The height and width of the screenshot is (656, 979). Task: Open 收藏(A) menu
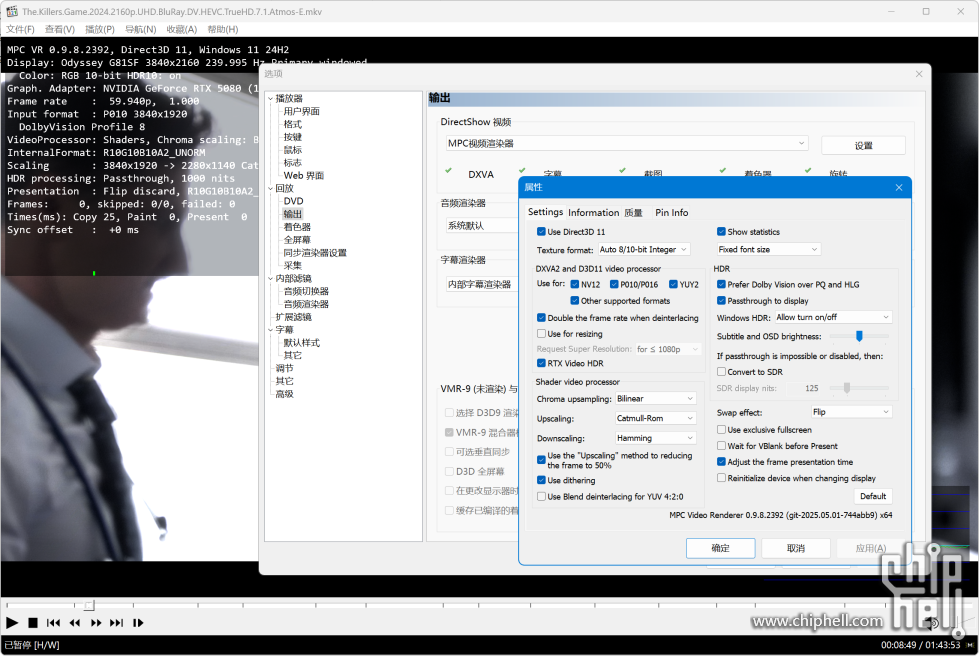(x=182, y=29)
